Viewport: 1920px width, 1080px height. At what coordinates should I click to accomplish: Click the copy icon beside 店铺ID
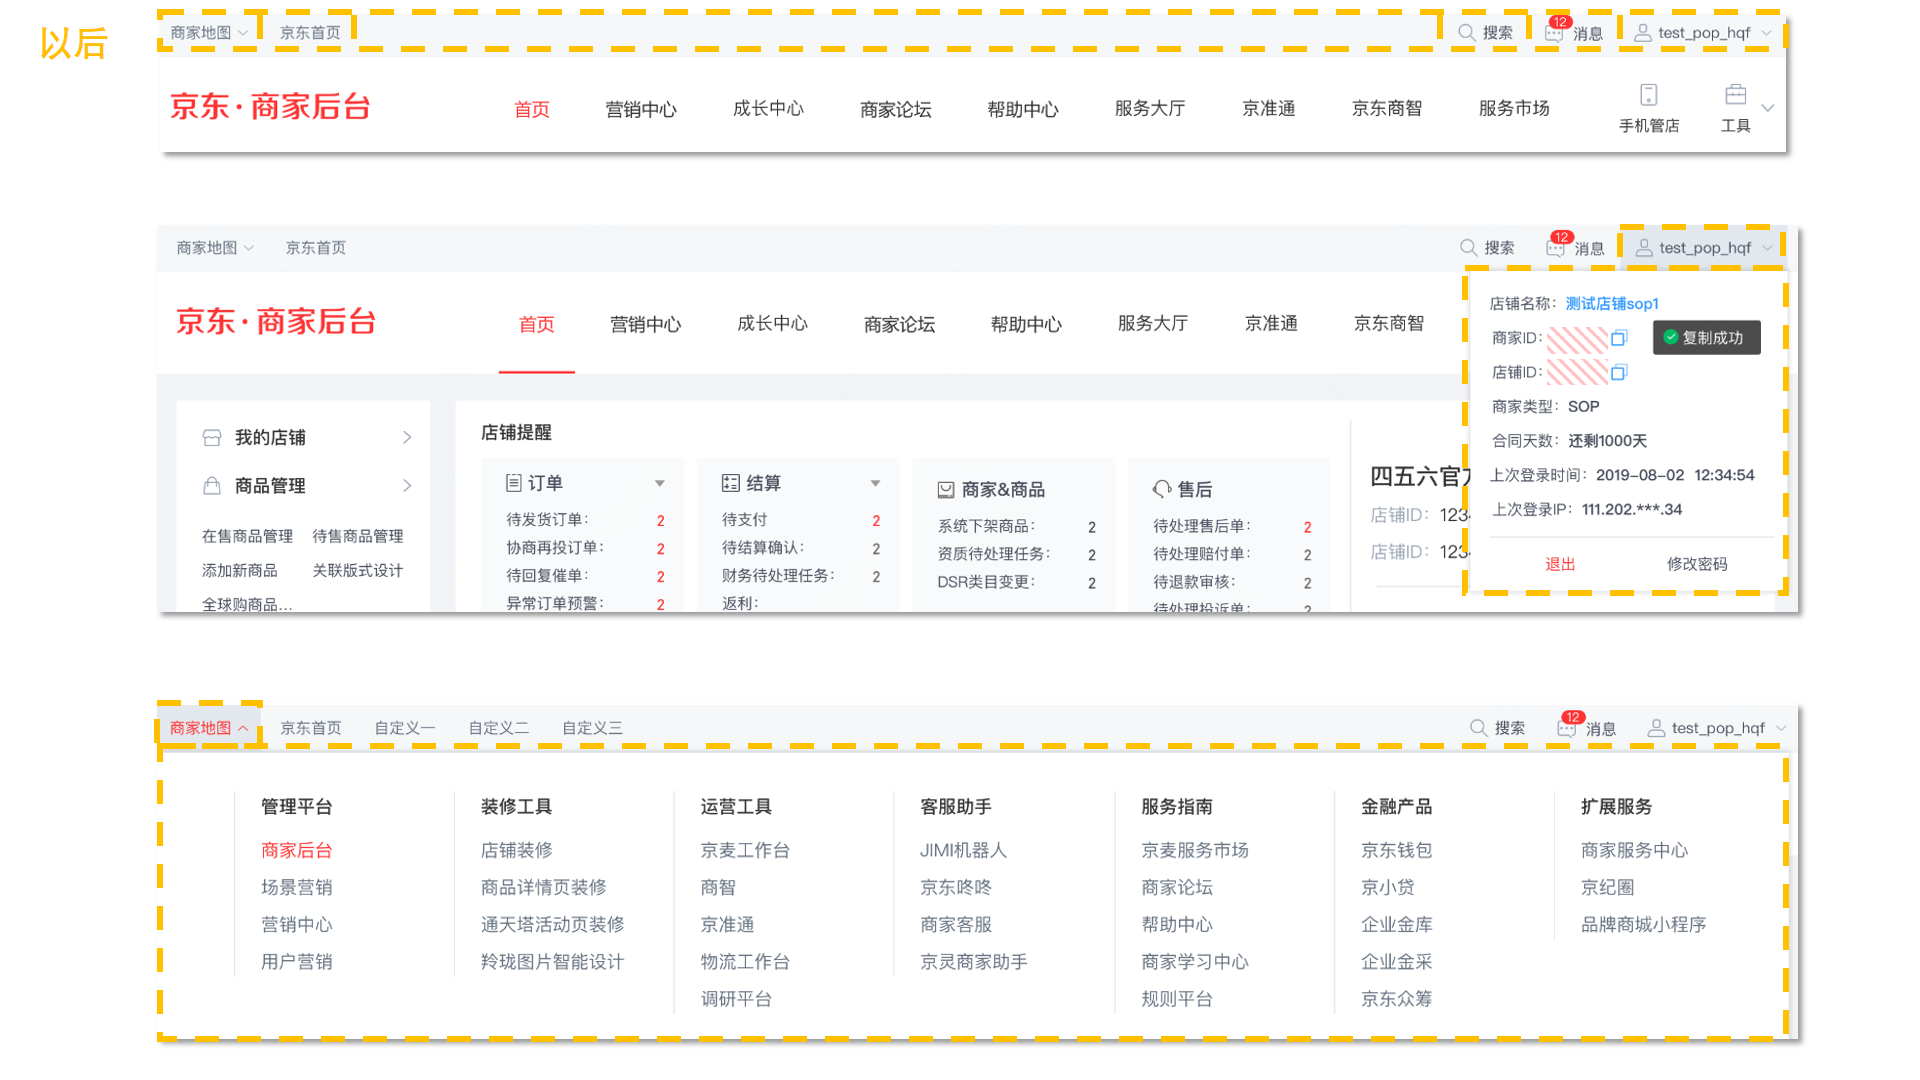[x=1619, y=372]
